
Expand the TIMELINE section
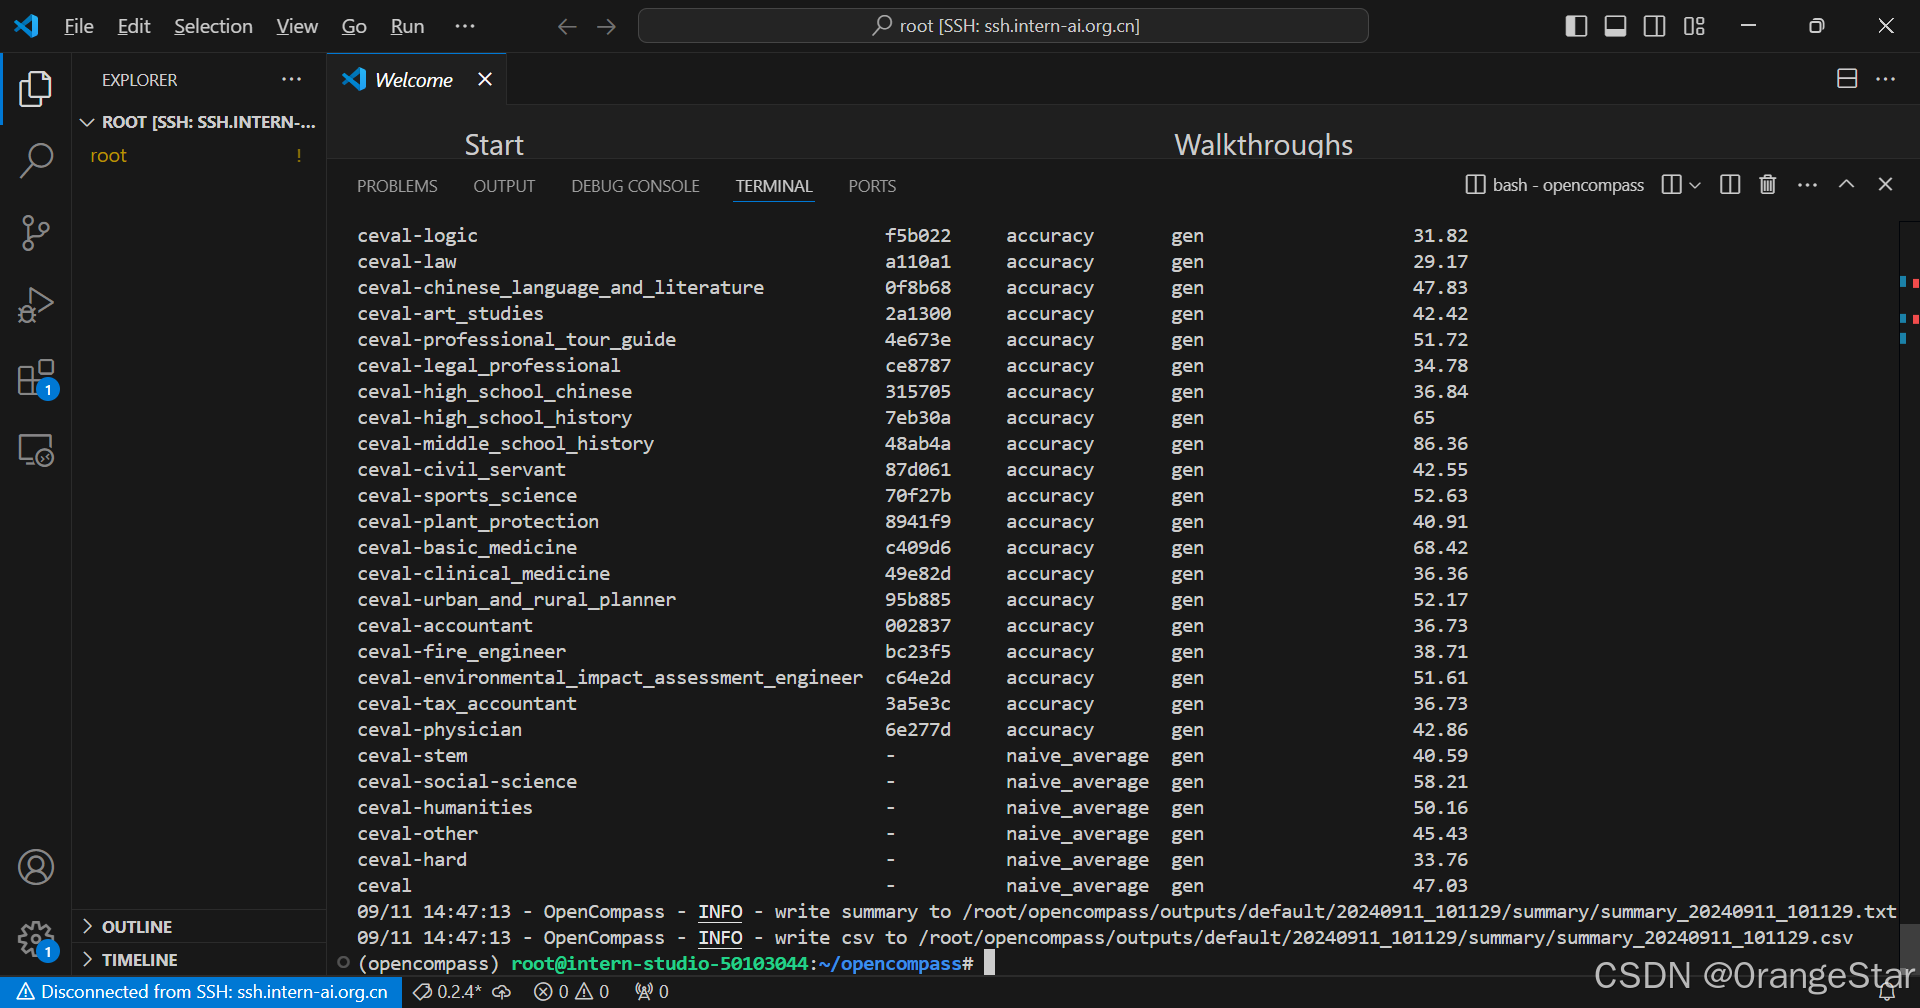point(199,960)
